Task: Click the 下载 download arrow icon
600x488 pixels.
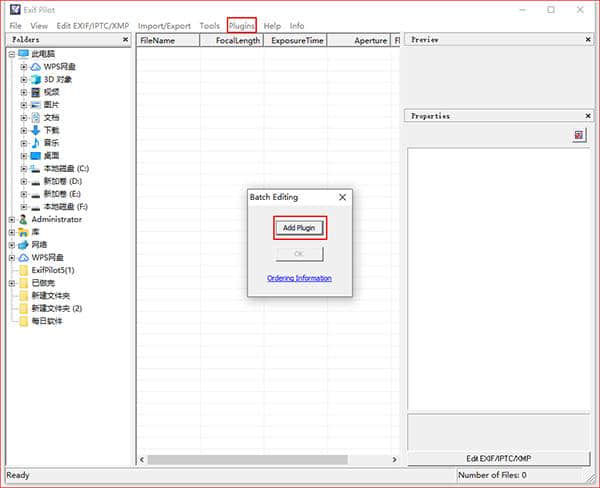Action: point(36,130)
